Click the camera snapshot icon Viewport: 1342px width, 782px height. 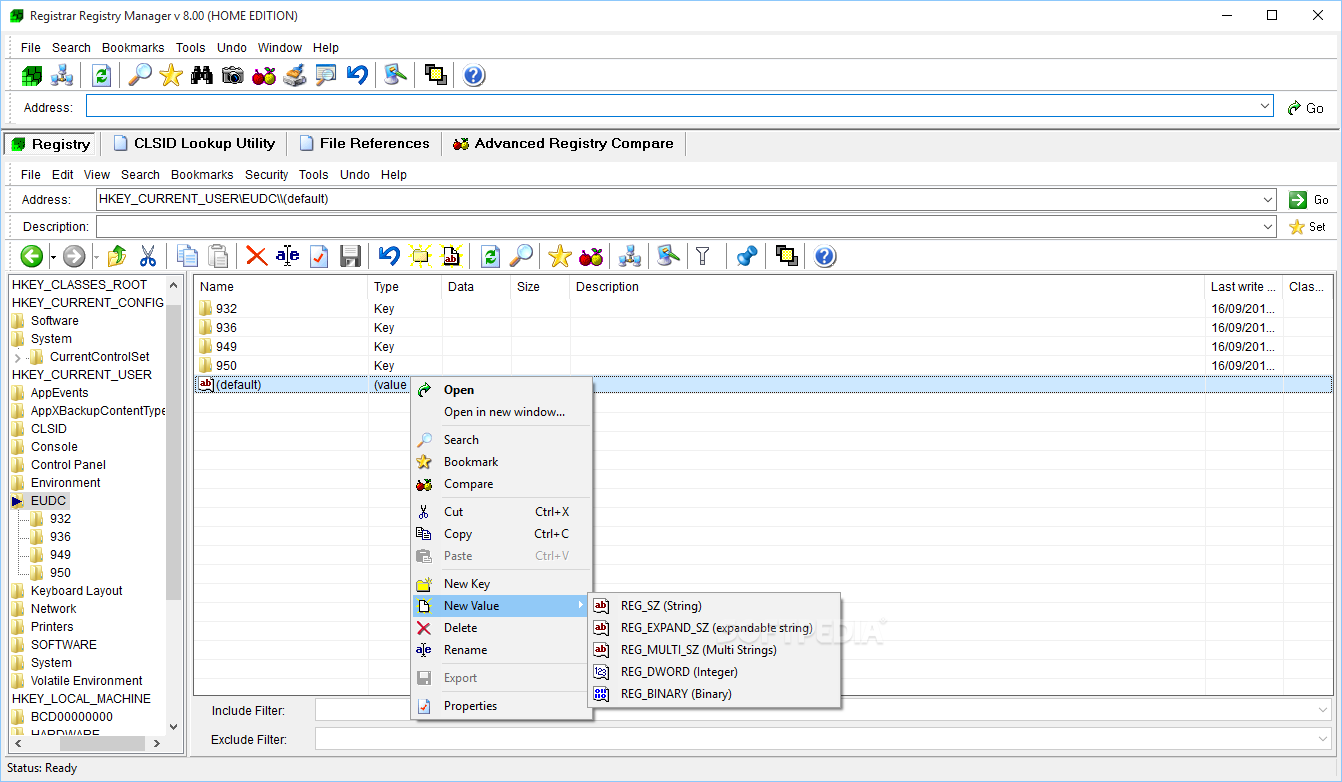(233, 75)
